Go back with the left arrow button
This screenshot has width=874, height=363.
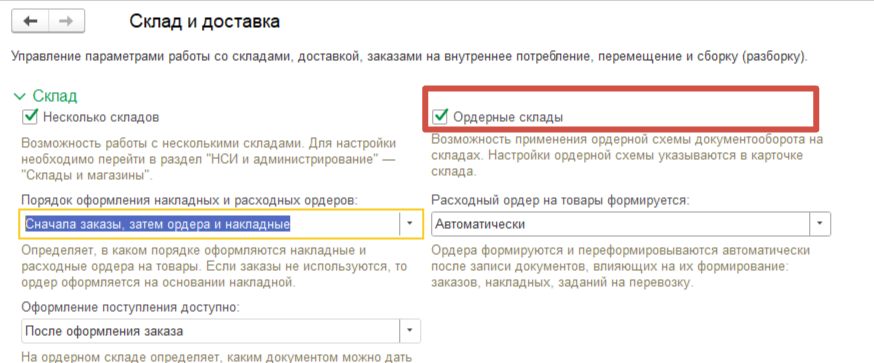tap(30, 21)
